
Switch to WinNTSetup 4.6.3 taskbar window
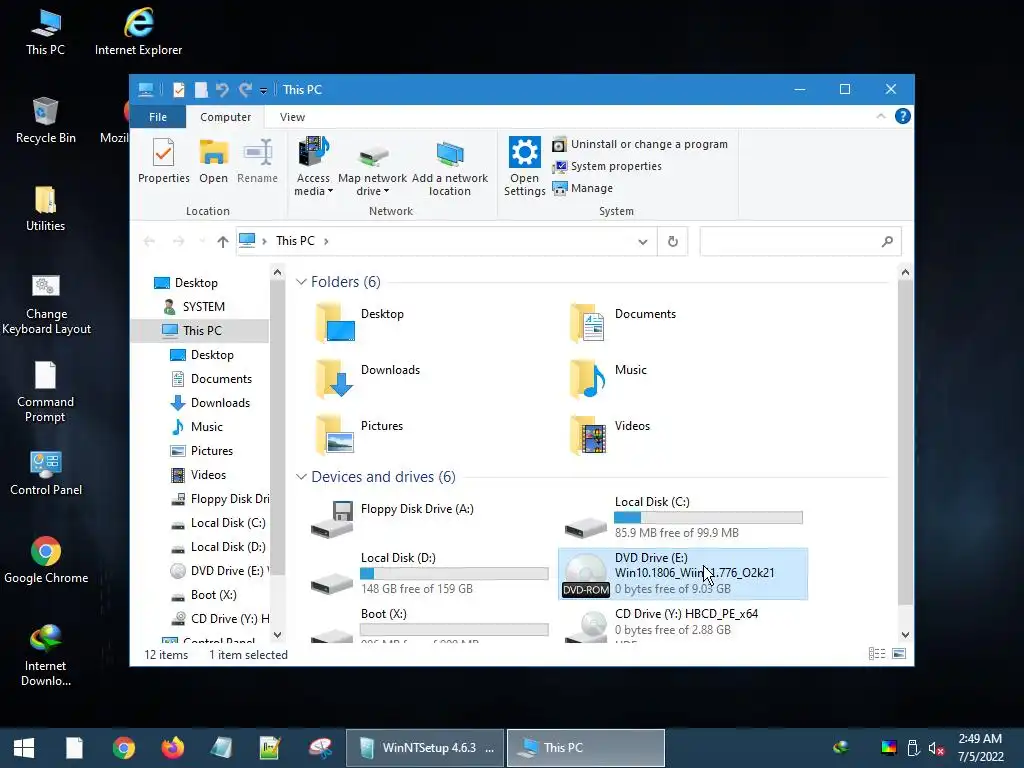tap(425, 748)
